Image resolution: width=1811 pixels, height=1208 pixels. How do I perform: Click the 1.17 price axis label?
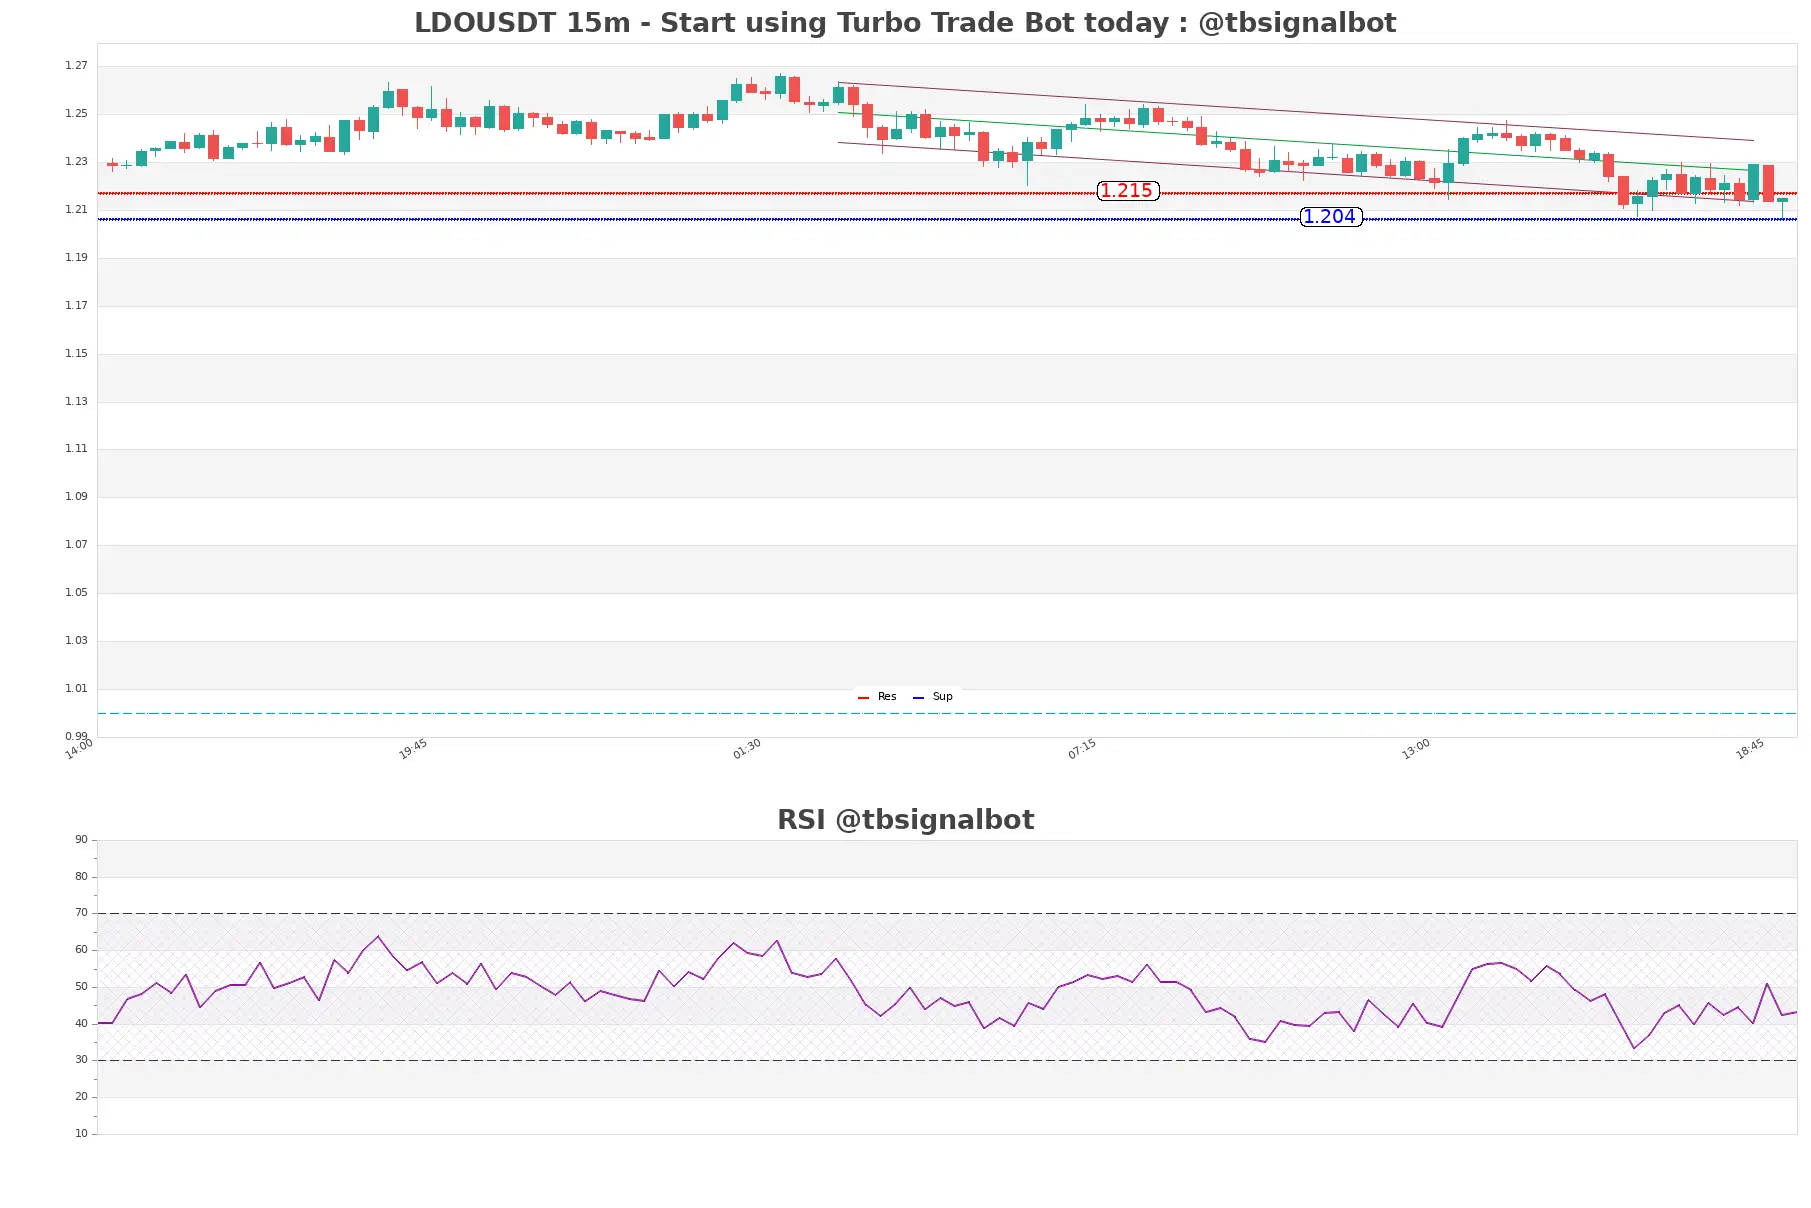76,306
